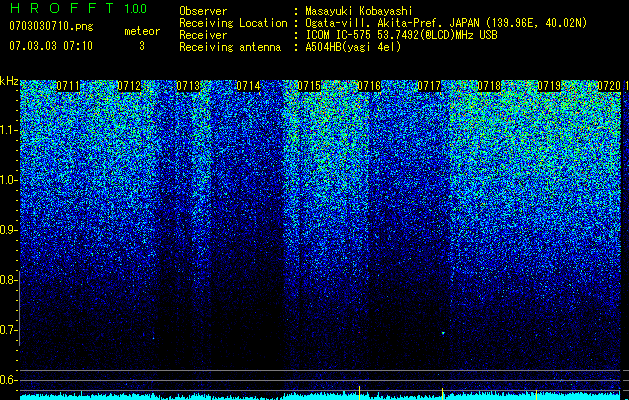Click the 0717 time marker
Viewport: 629px width, 400px height.
429,86
